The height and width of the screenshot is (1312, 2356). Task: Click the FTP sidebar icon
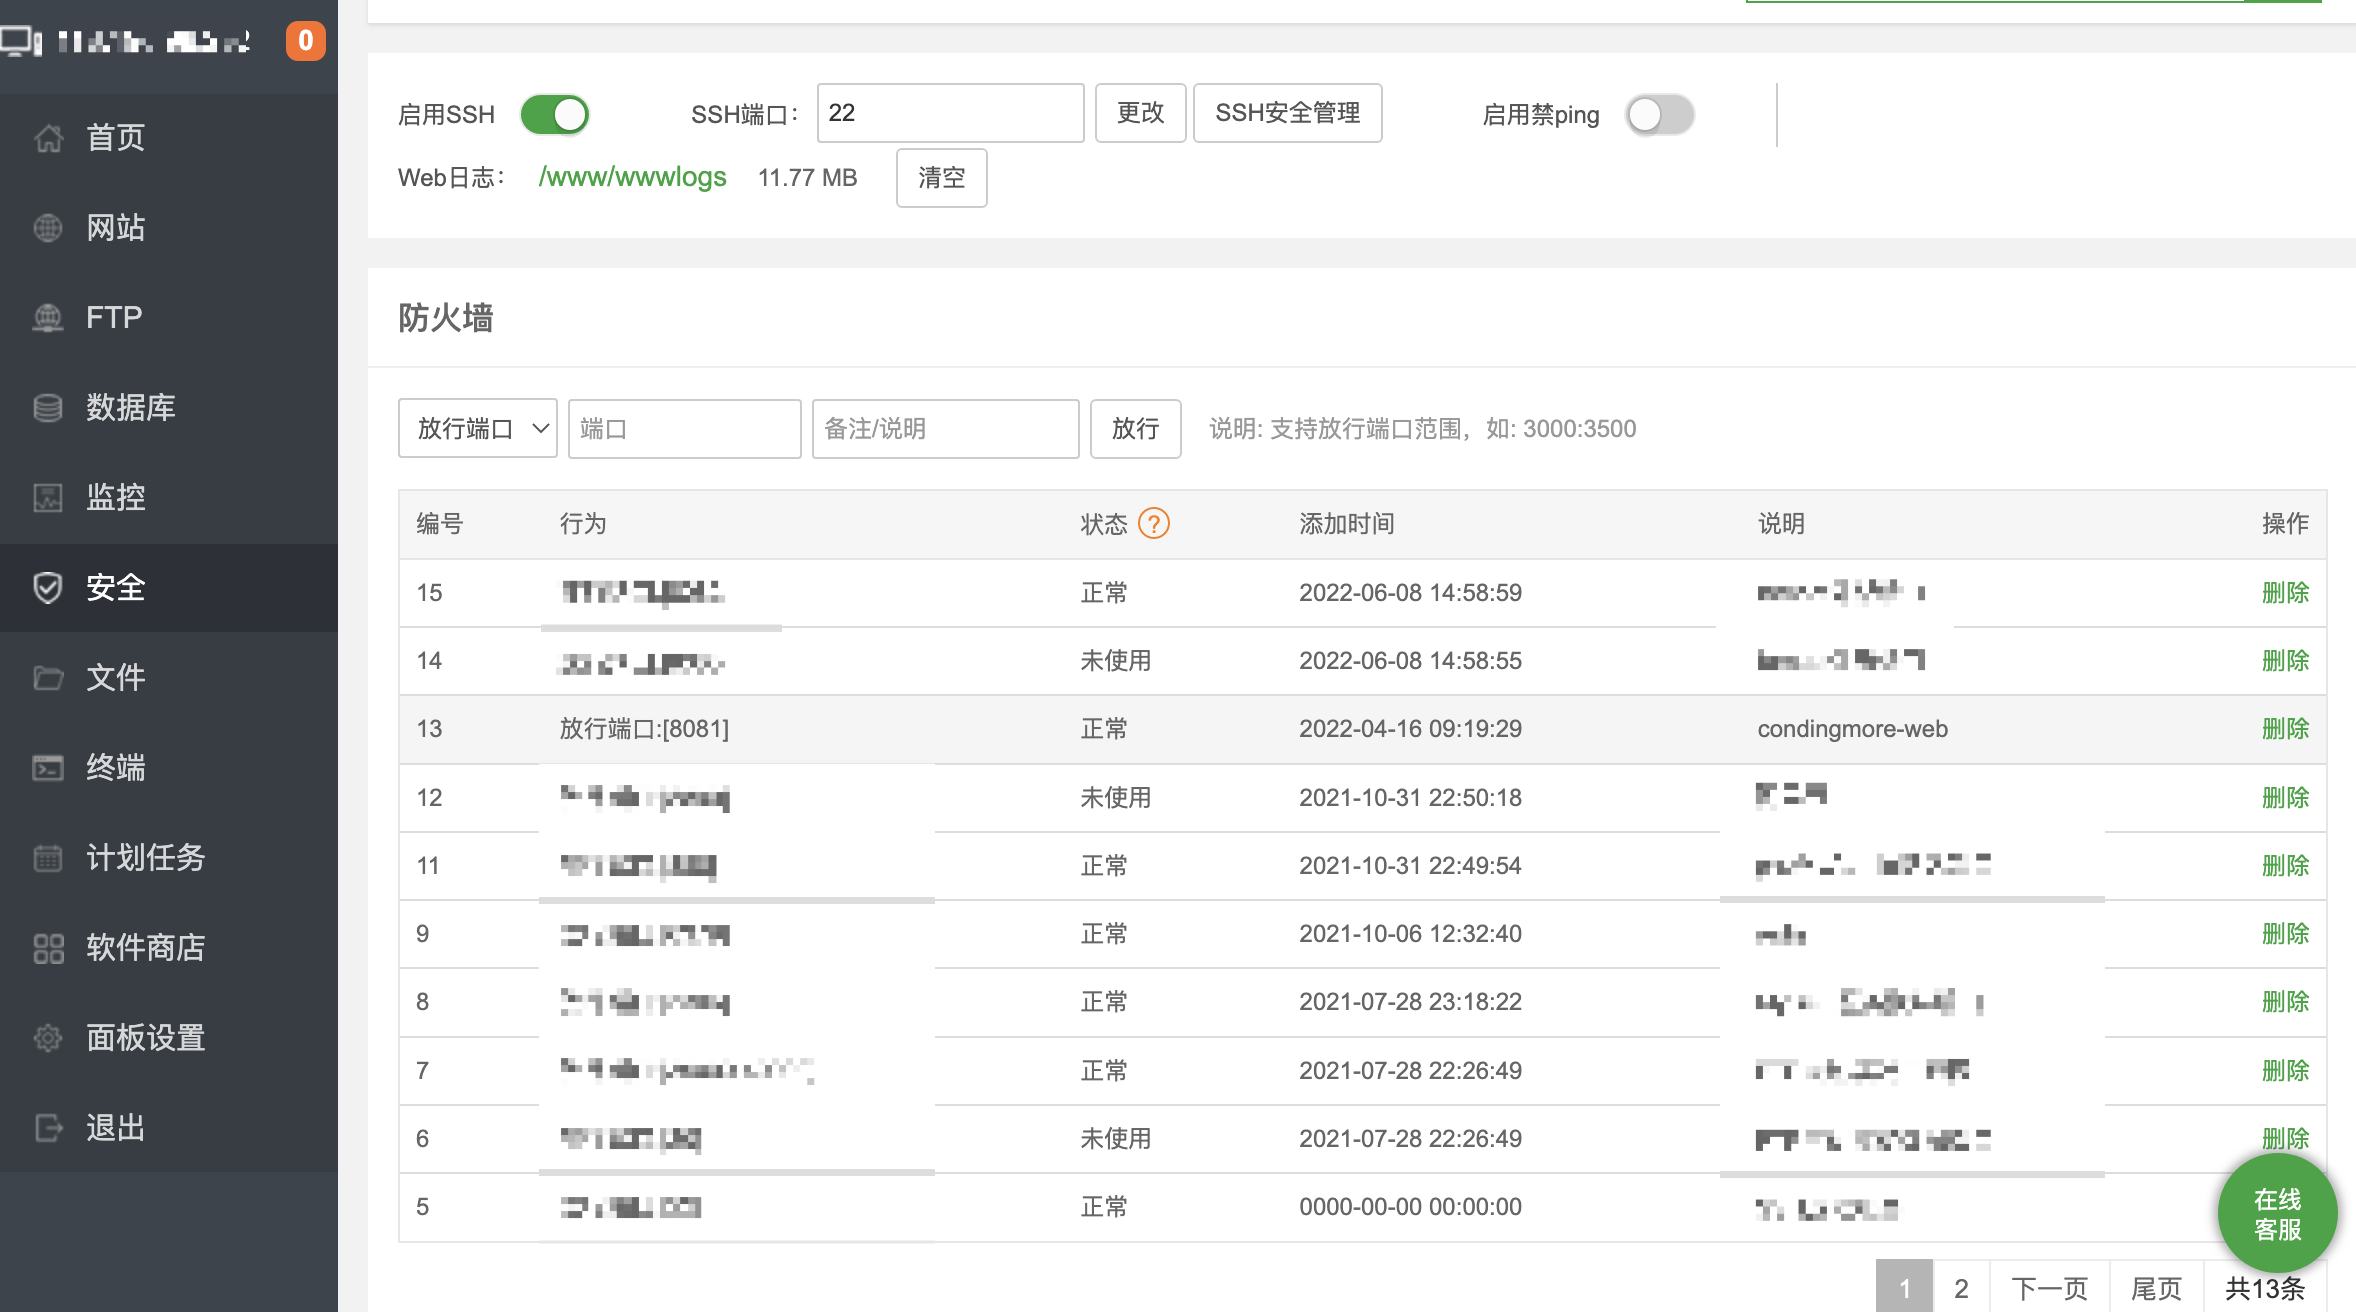coord(48,318)
